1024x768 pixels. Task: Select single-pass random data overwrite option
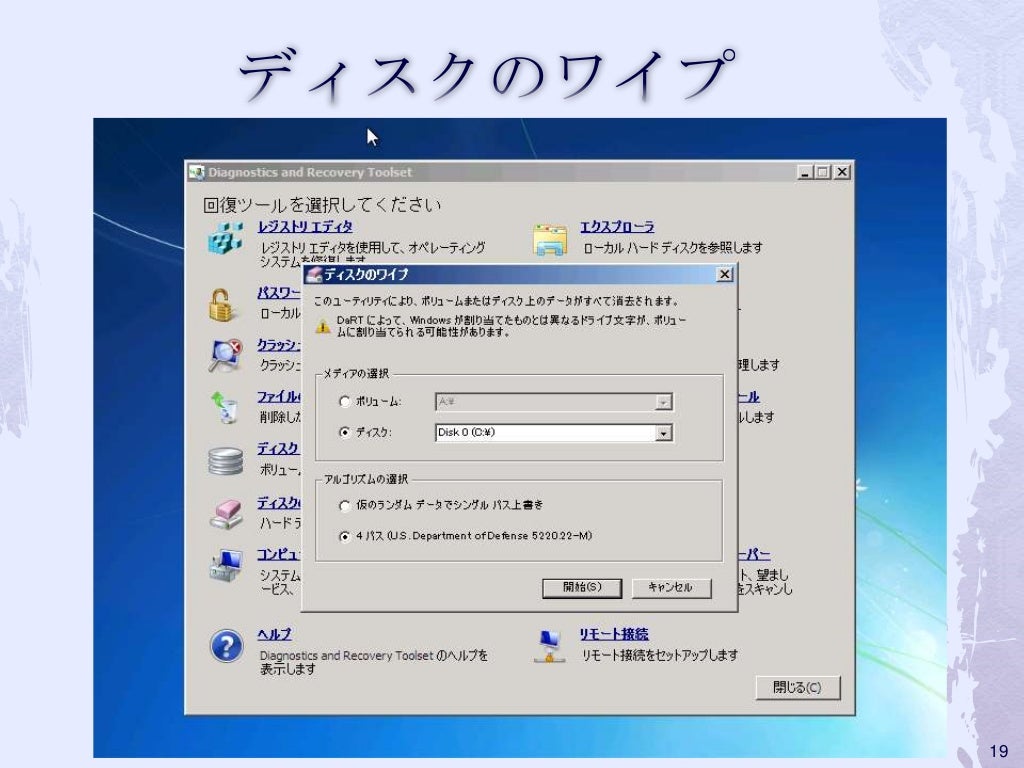tap(345, 505)
